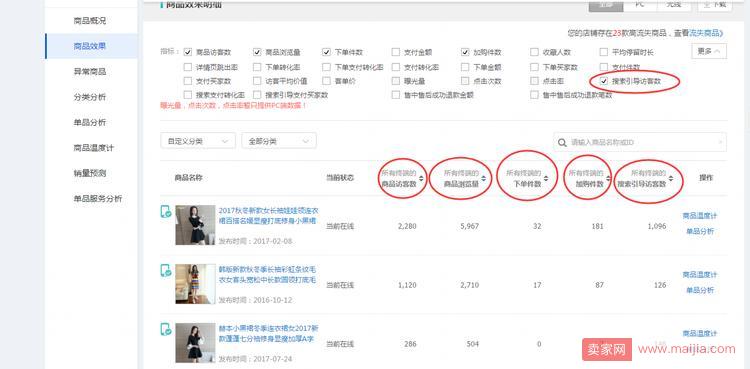Collapse indicators with 更多 button
Image resolution: width=750 pixels, height=369 pixels.
pos(709,51)
